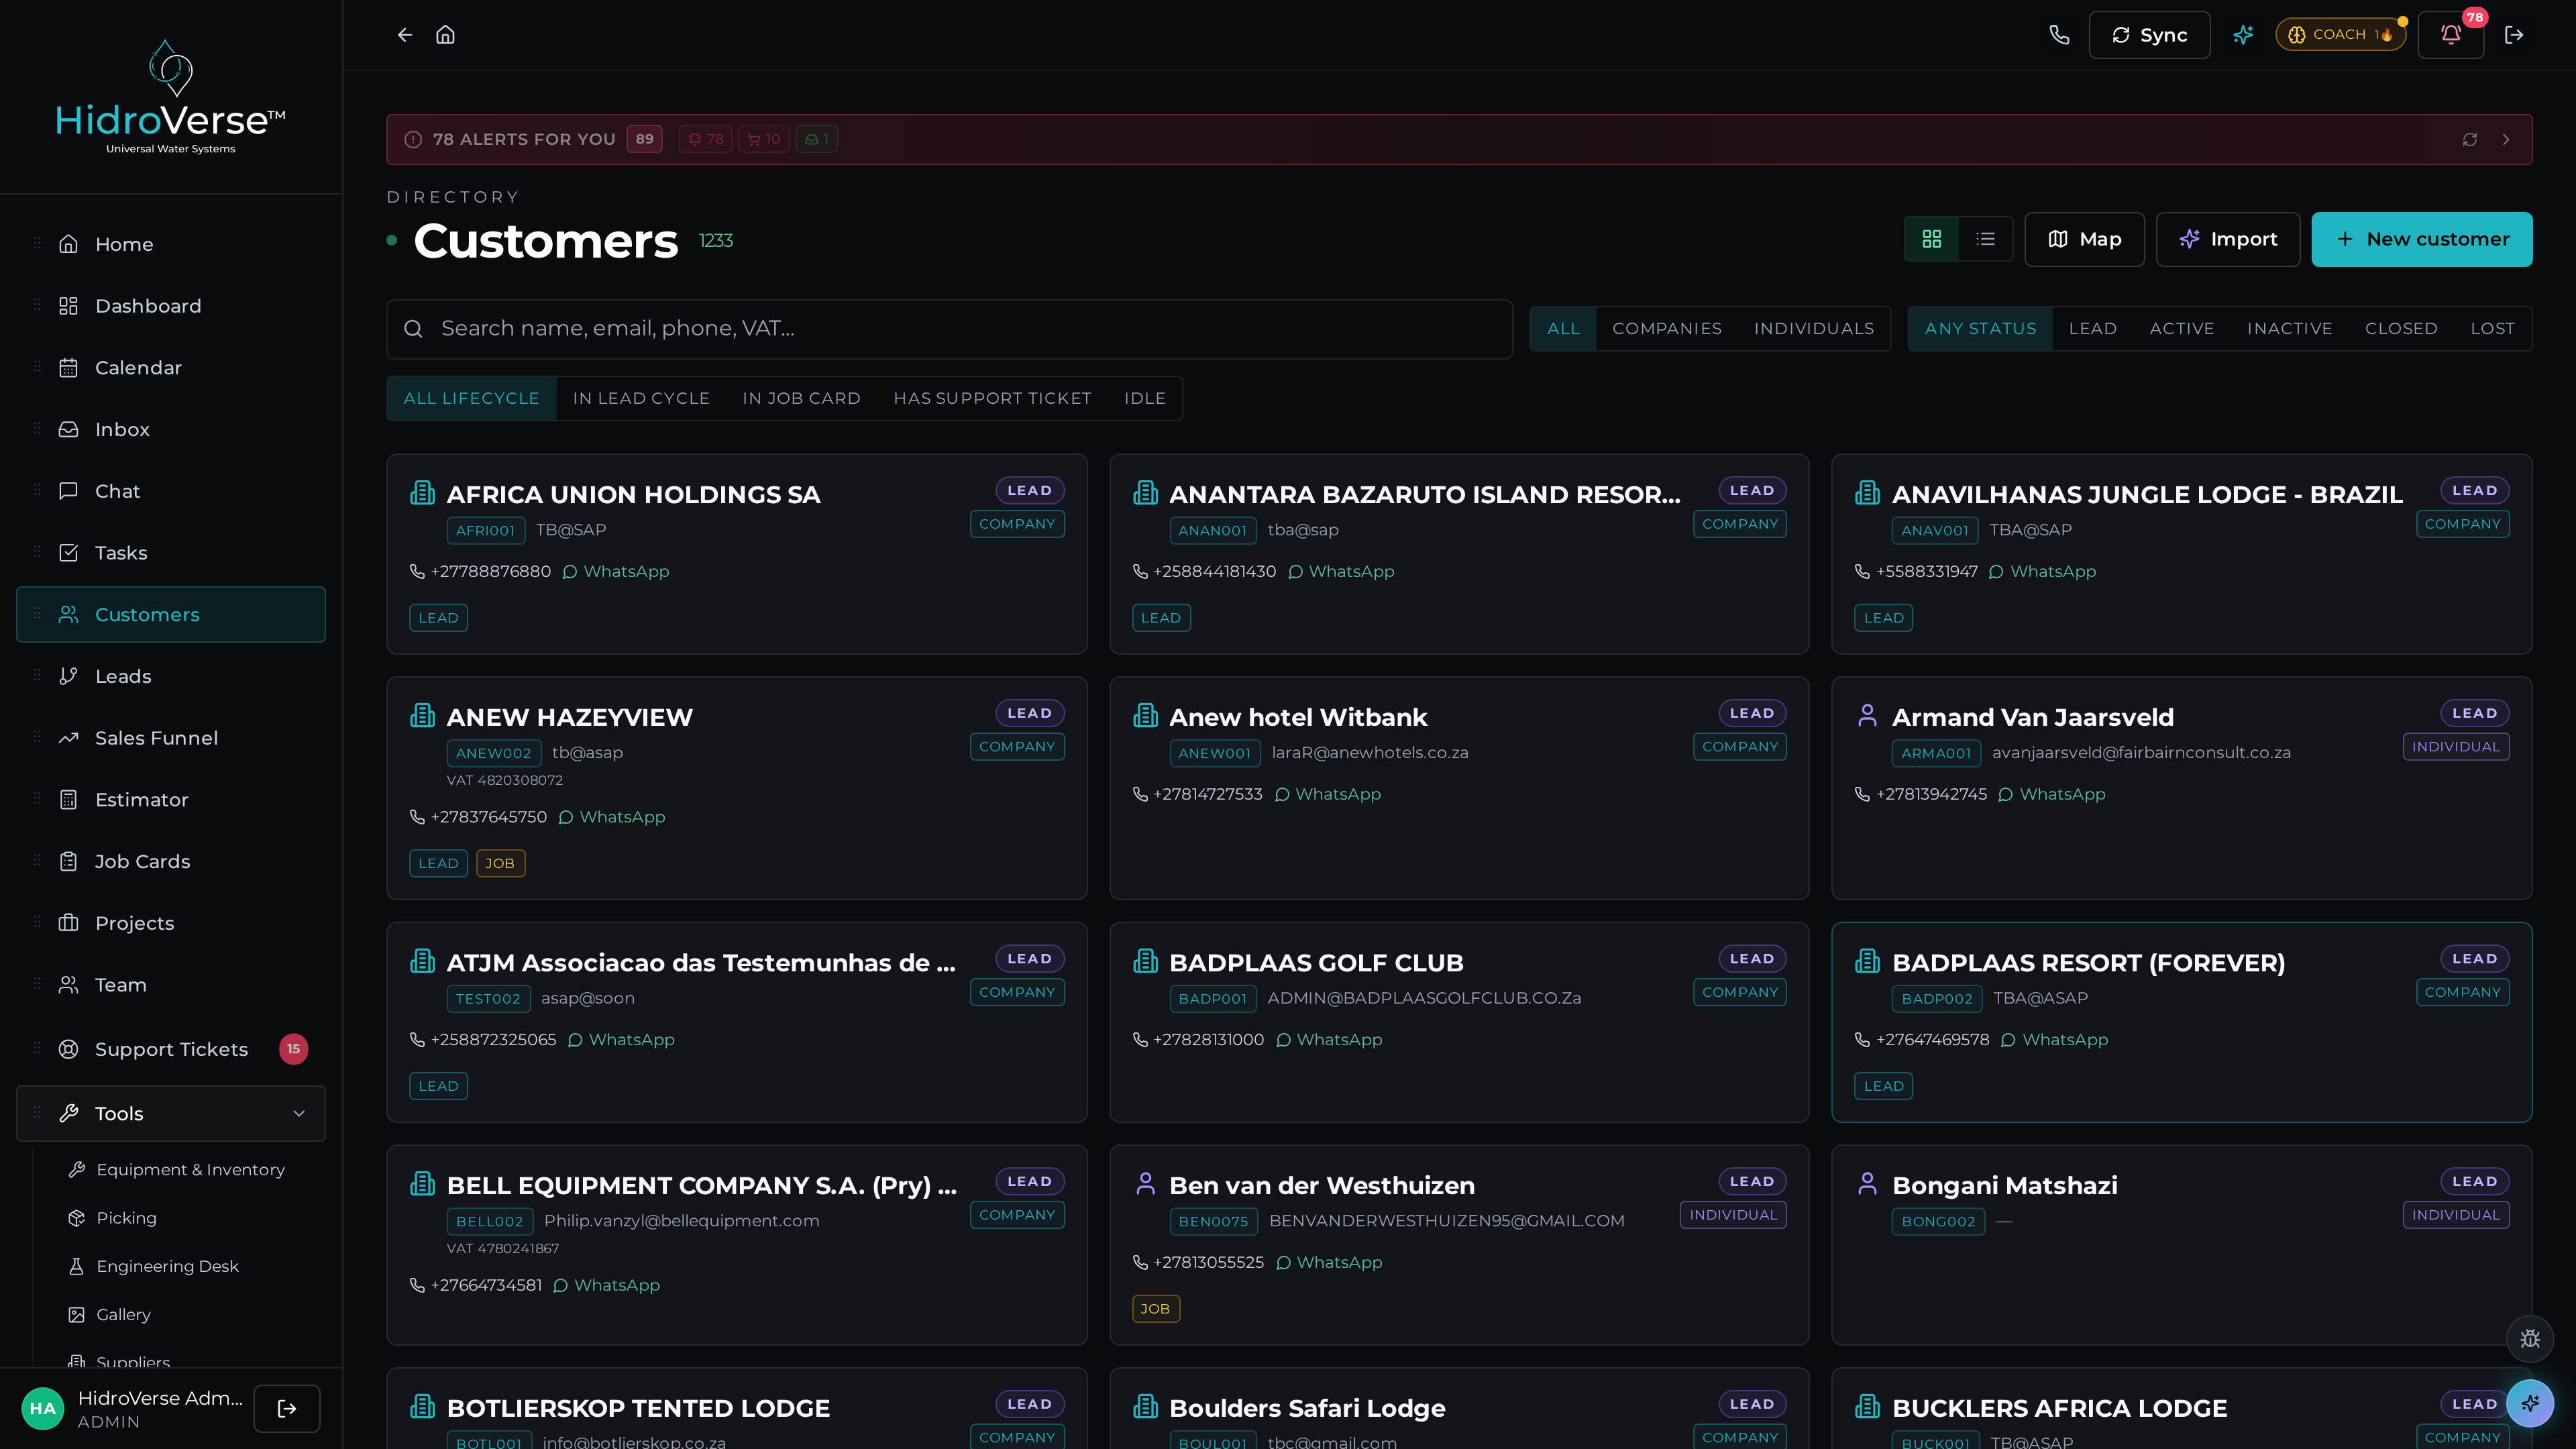This screenshot has height=1449, width=2576.
Task: Open WhatsApp link for ANEW HAZEYVIEW
Action: 611,817
